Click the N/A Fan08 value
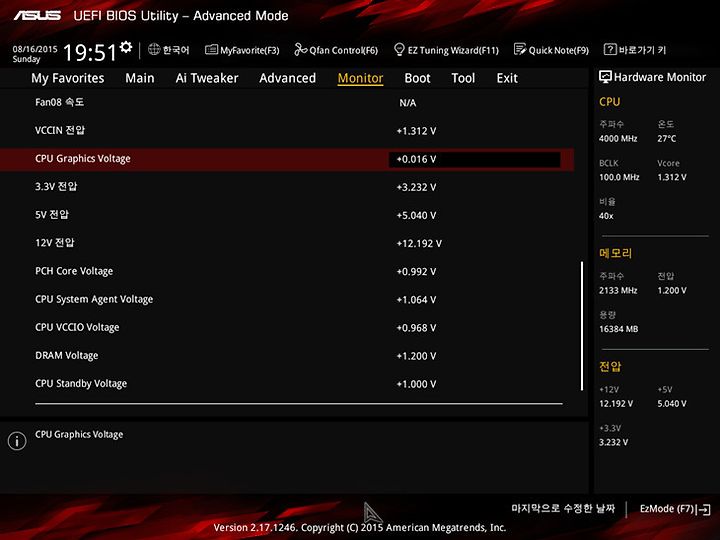This screenshot has width=720, height=540. tap(408, 103)
